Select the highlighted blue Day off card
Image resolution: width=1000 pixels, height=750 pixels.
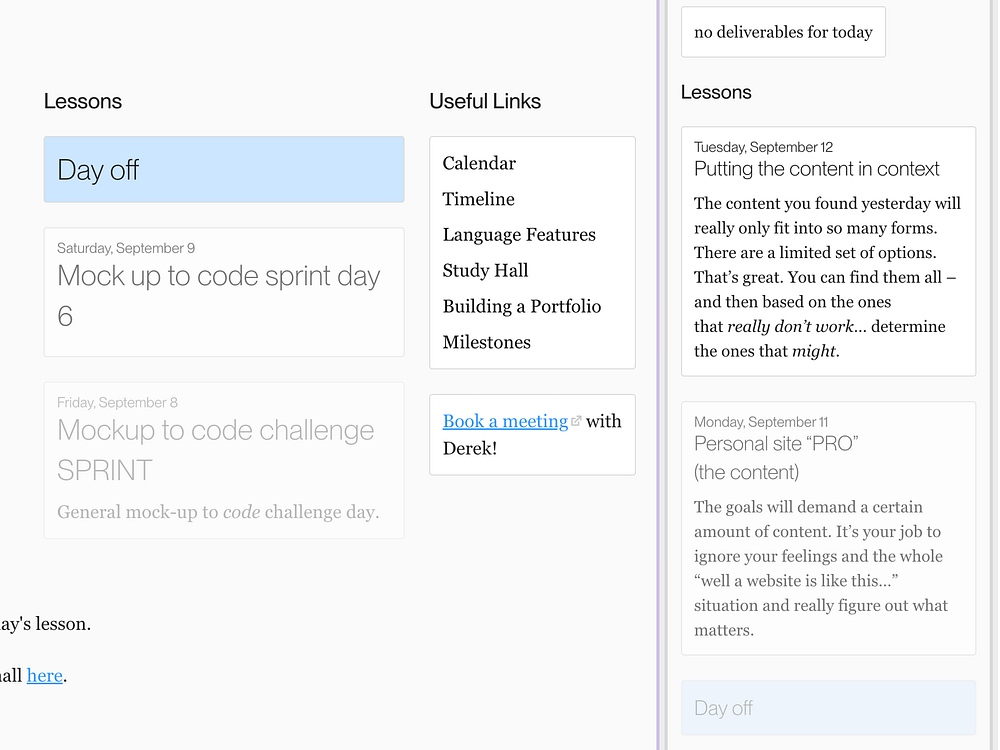[224, 170]
